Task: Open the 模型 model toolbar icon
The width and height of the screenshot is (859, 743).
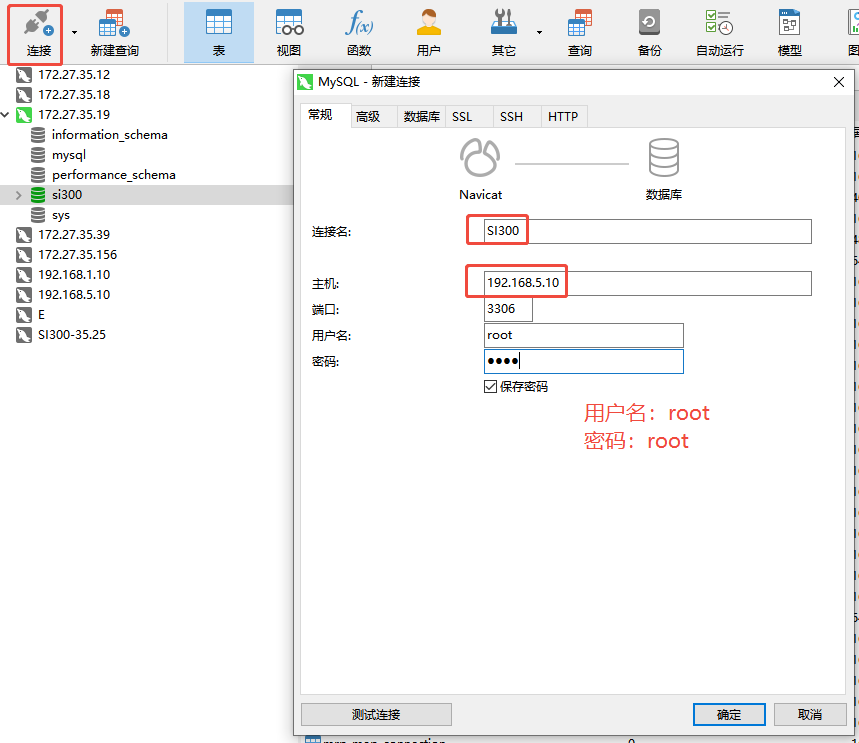Action: 789,33
